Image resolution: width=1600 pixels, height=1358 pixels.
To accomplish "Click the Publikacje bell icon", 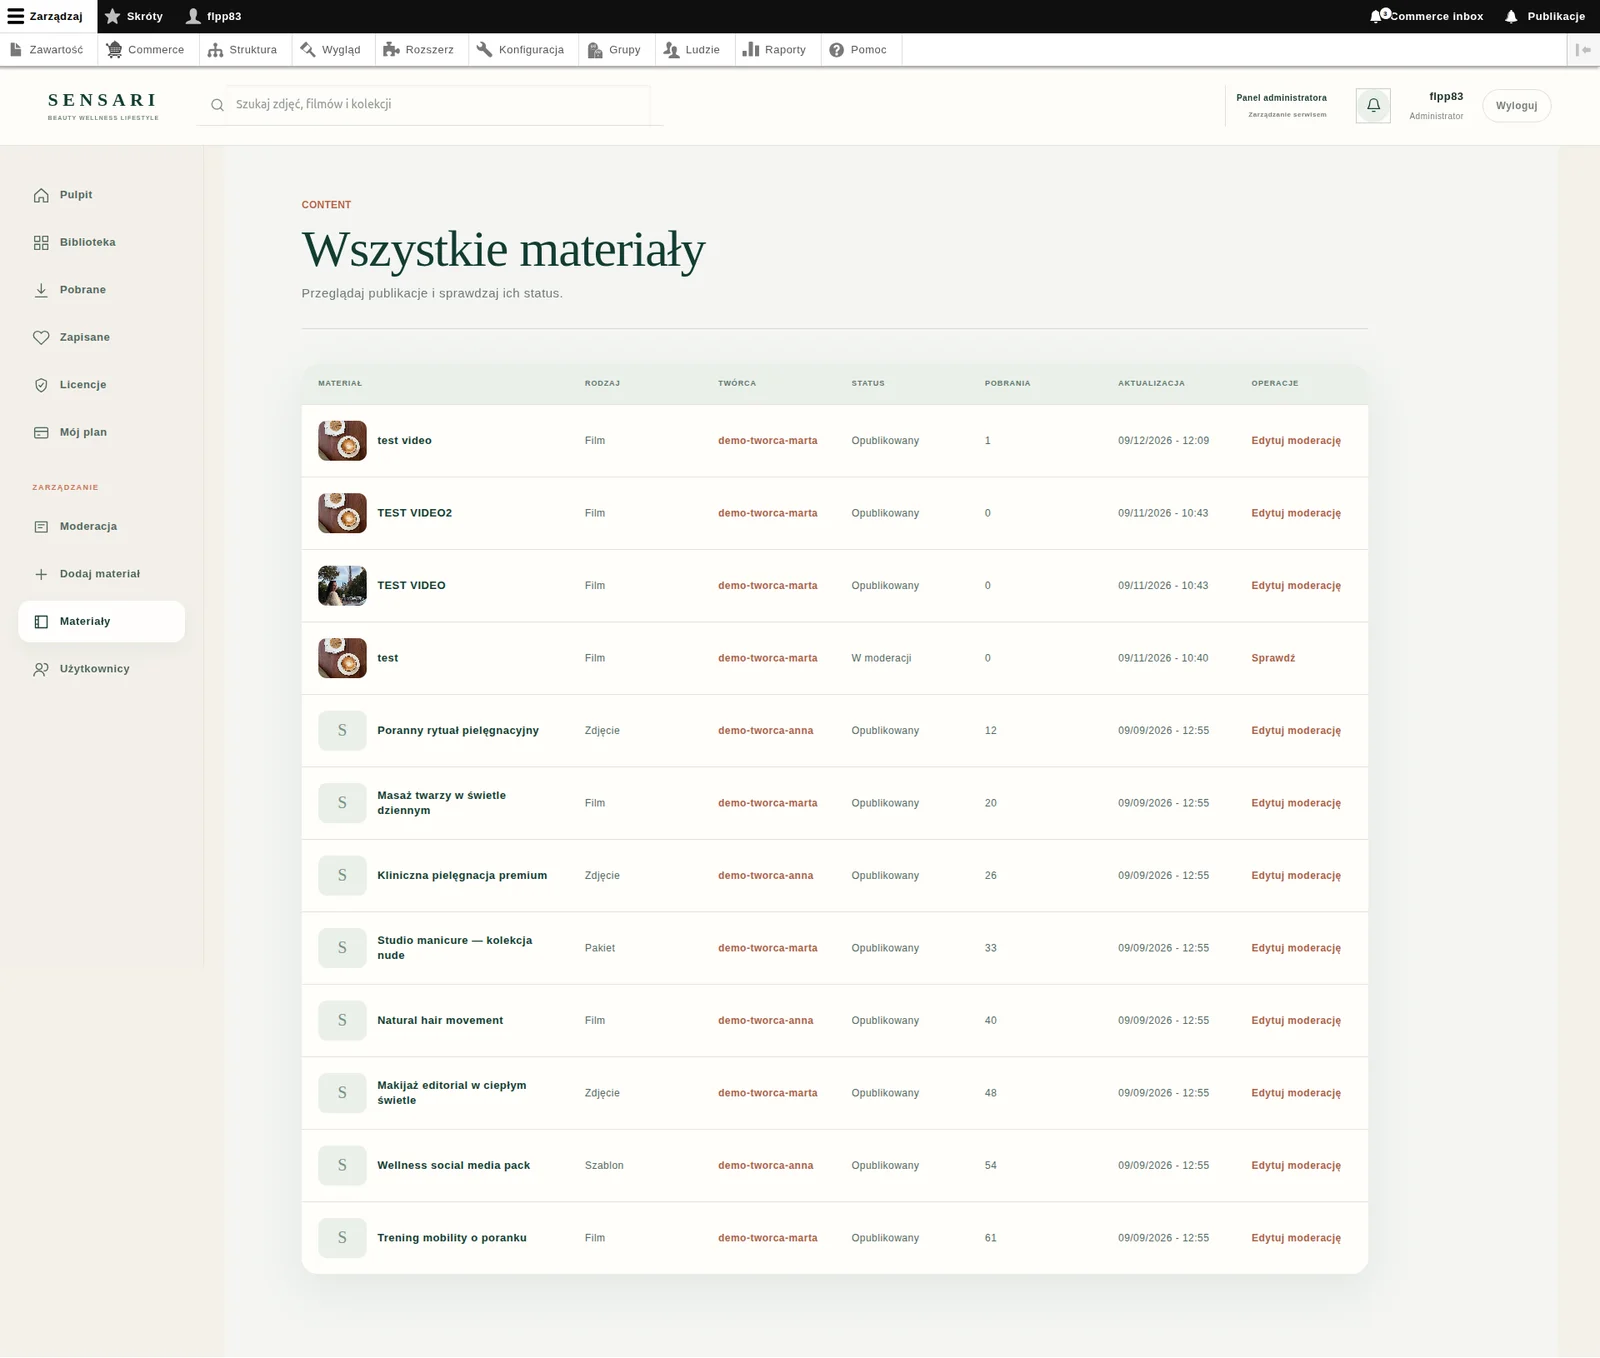I will click(1511, 17).
